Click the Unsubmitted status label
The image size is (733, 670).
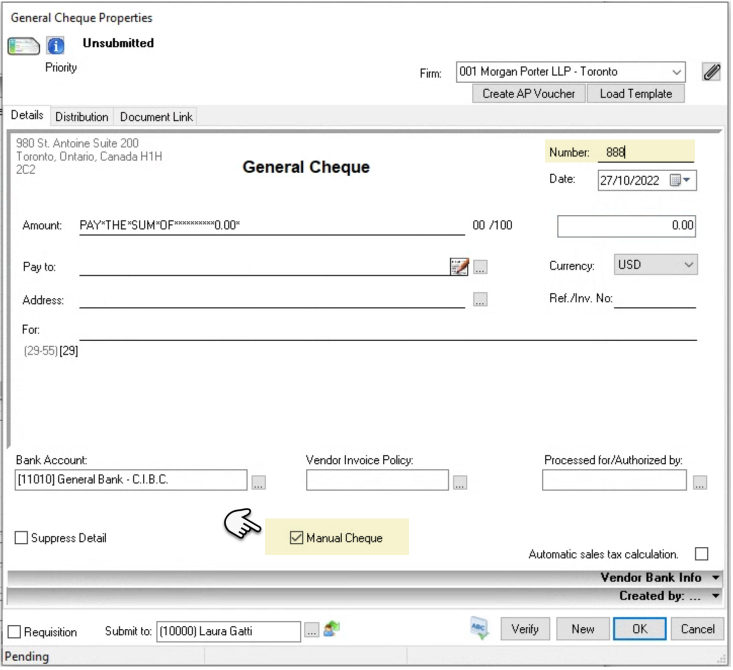(x=118, y=43)
